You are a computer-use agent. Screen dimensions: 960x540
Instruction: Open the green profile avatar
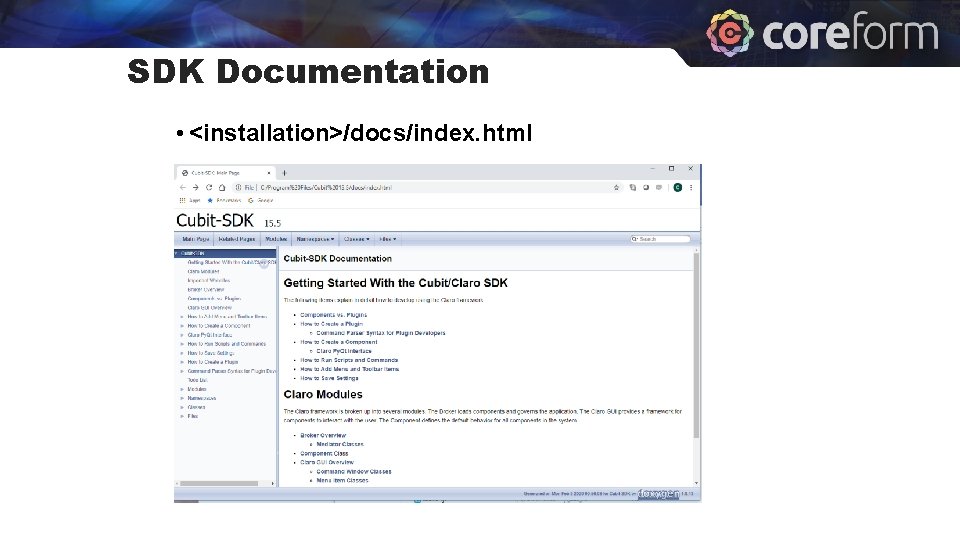[x=678, y=187]
